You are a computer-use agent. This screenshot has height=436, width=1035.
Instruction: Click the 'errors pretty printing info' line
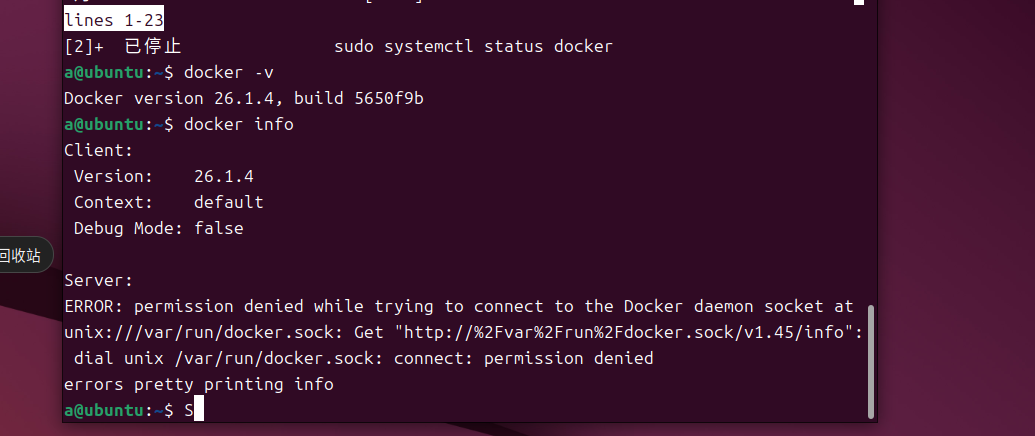click(198, 384)
